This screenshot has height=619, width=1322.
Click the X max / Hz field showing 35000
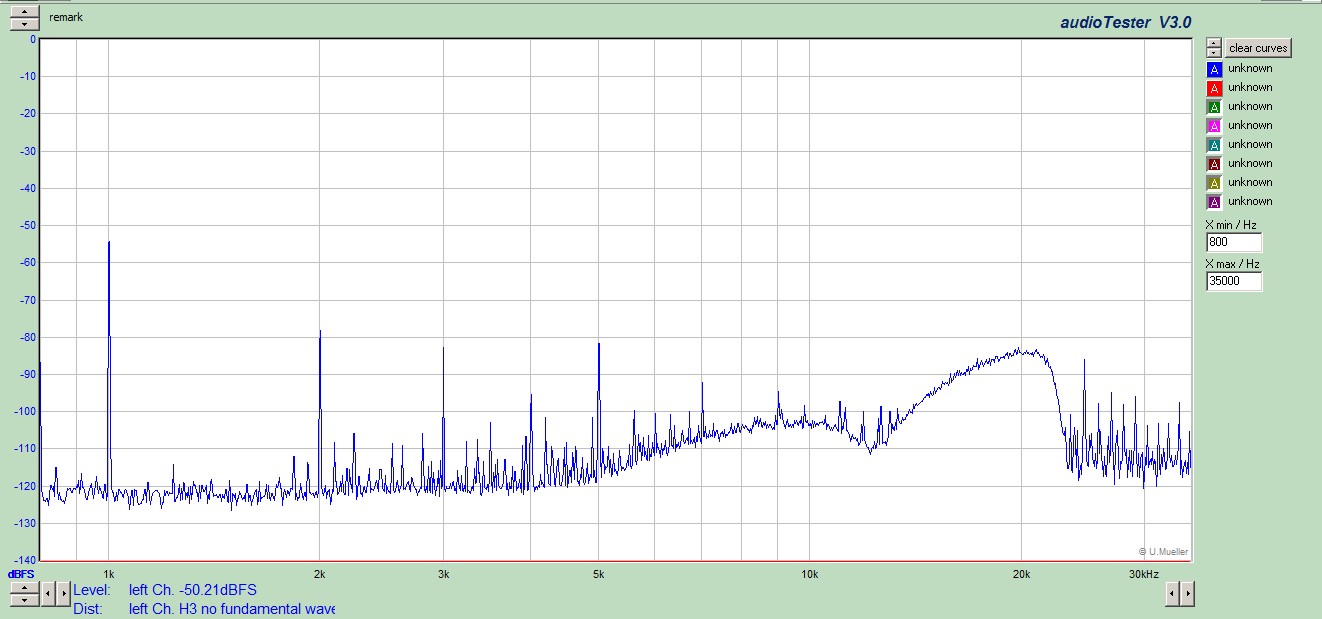pyautogui.click(x=1234, y=282)
